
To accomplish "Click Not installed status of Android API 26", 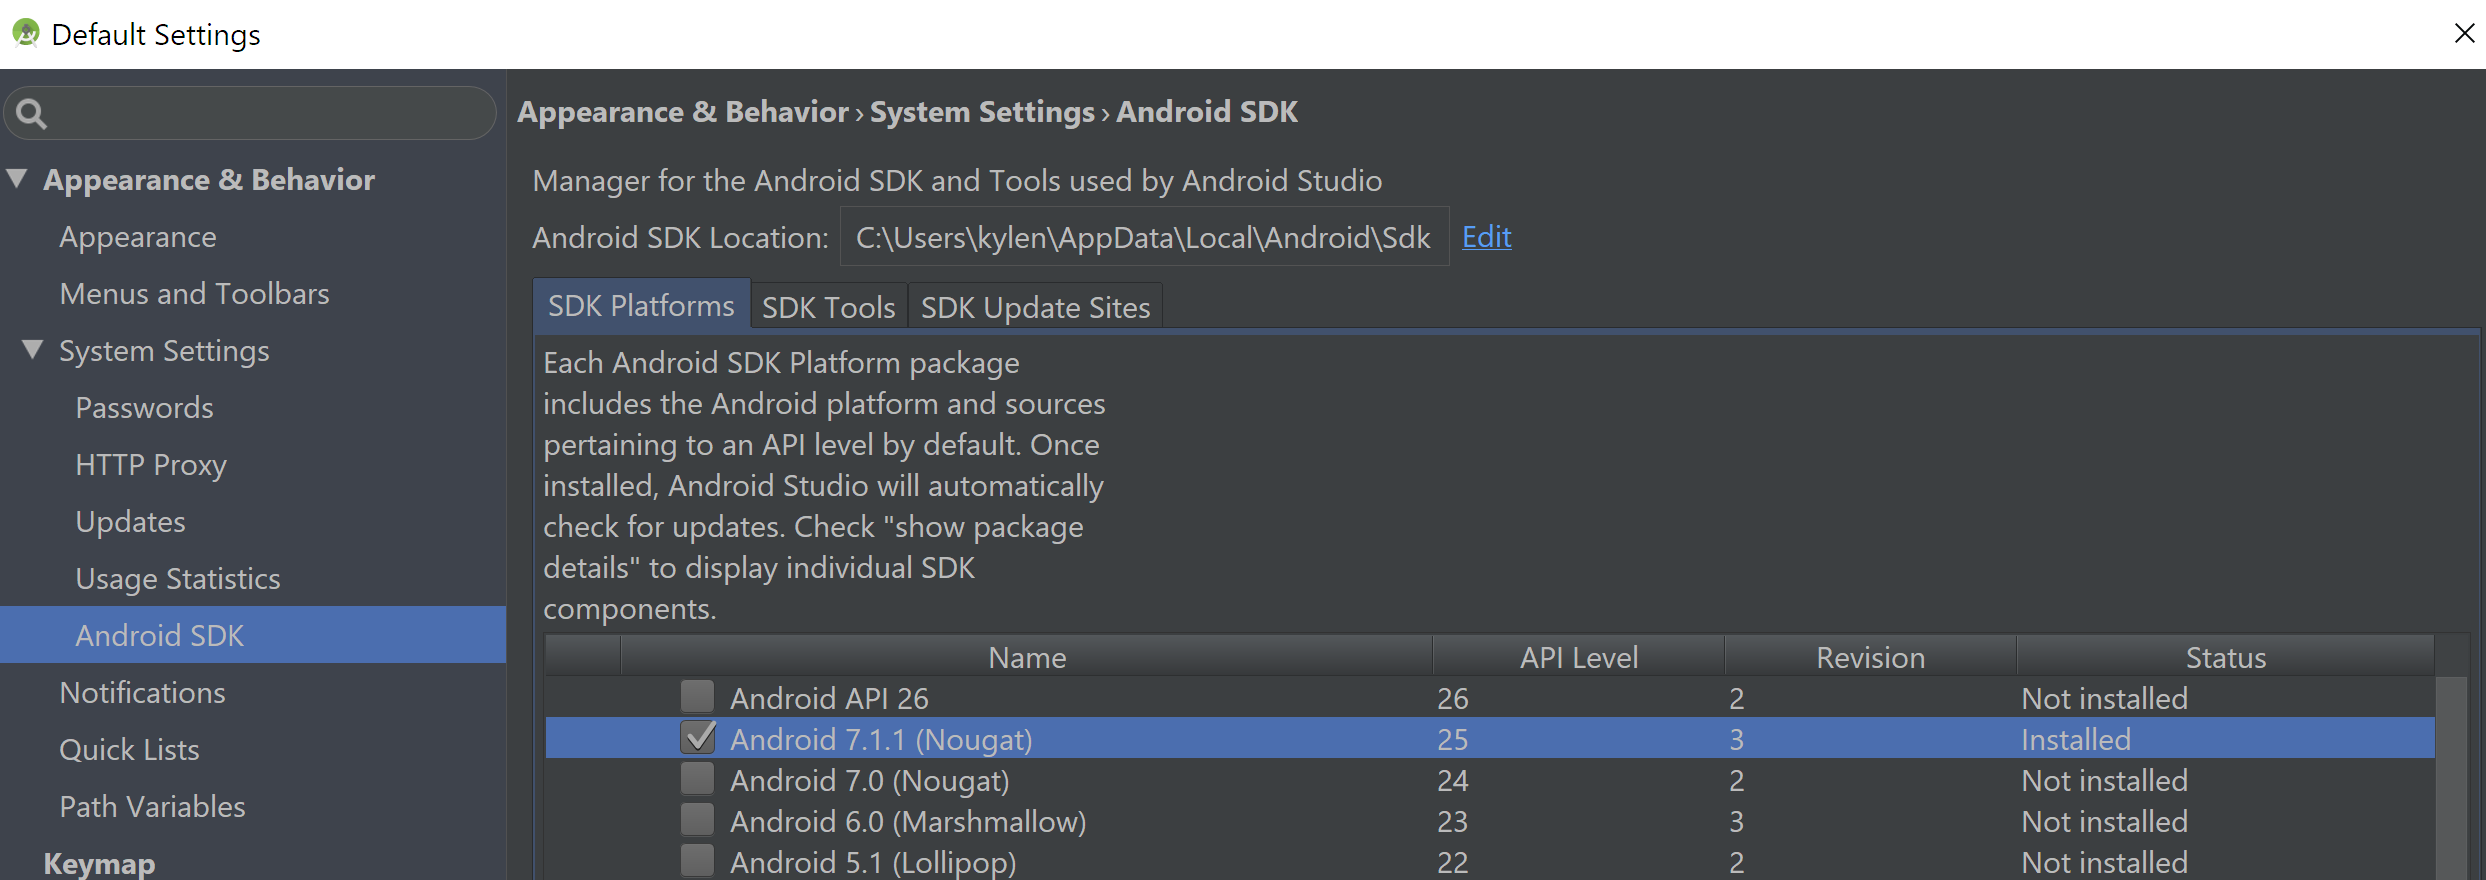I will pos(2105,698).
